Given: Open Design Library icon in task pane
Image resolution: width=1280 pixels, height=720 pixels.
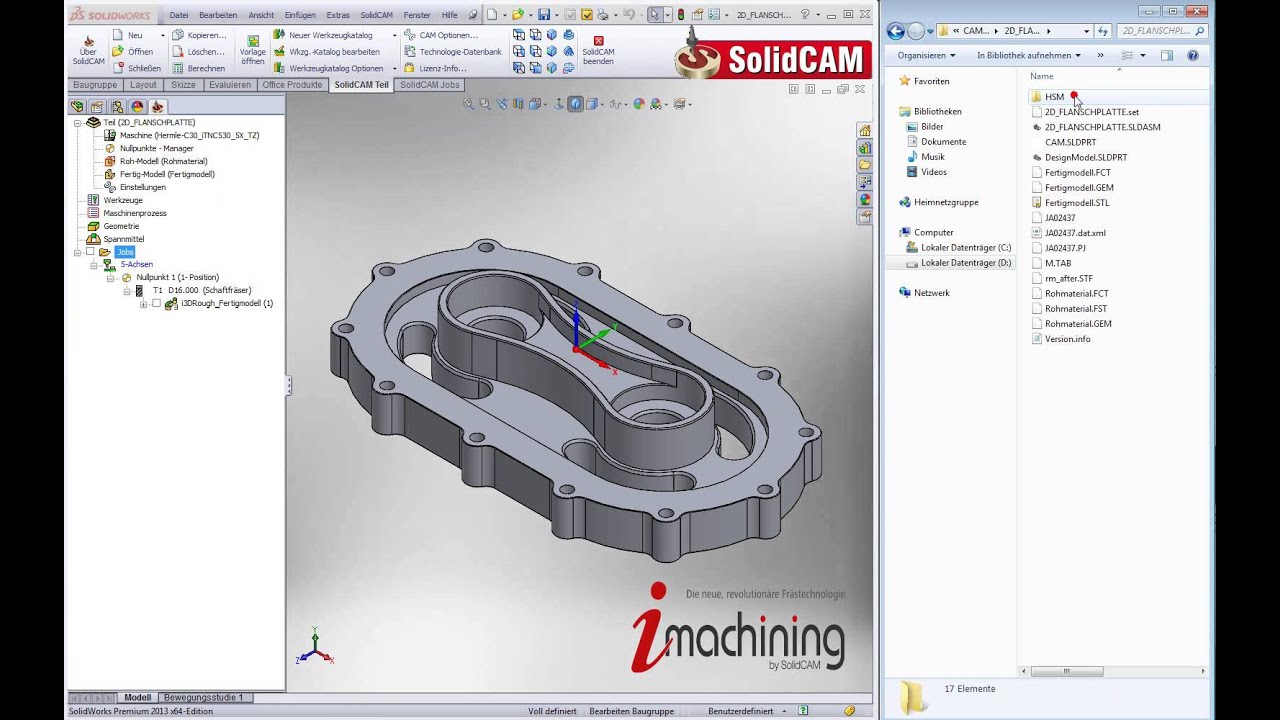Looking at the screenshot, I should click(865, 148).
